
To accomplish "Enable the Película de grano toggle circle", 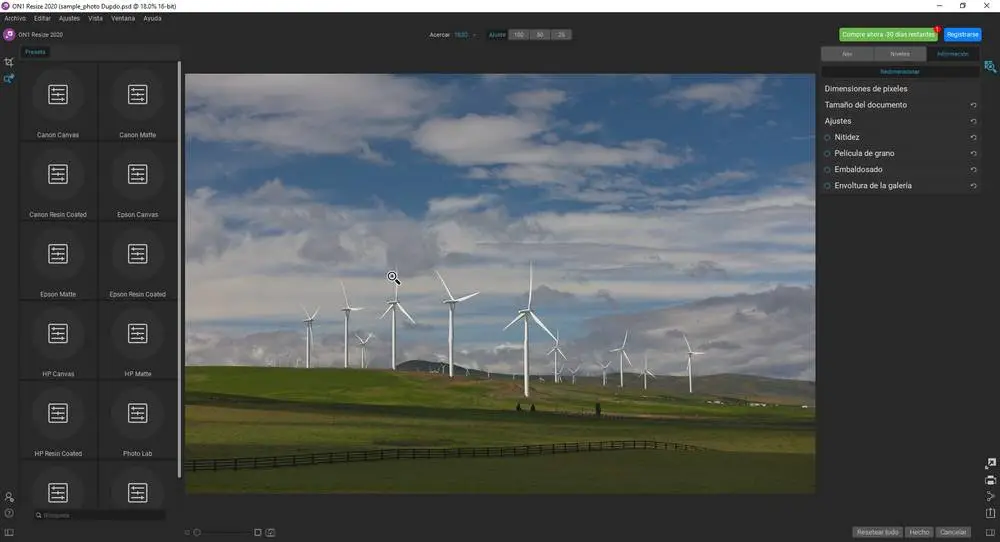I will pyautogui.click(x=828, y=154).
